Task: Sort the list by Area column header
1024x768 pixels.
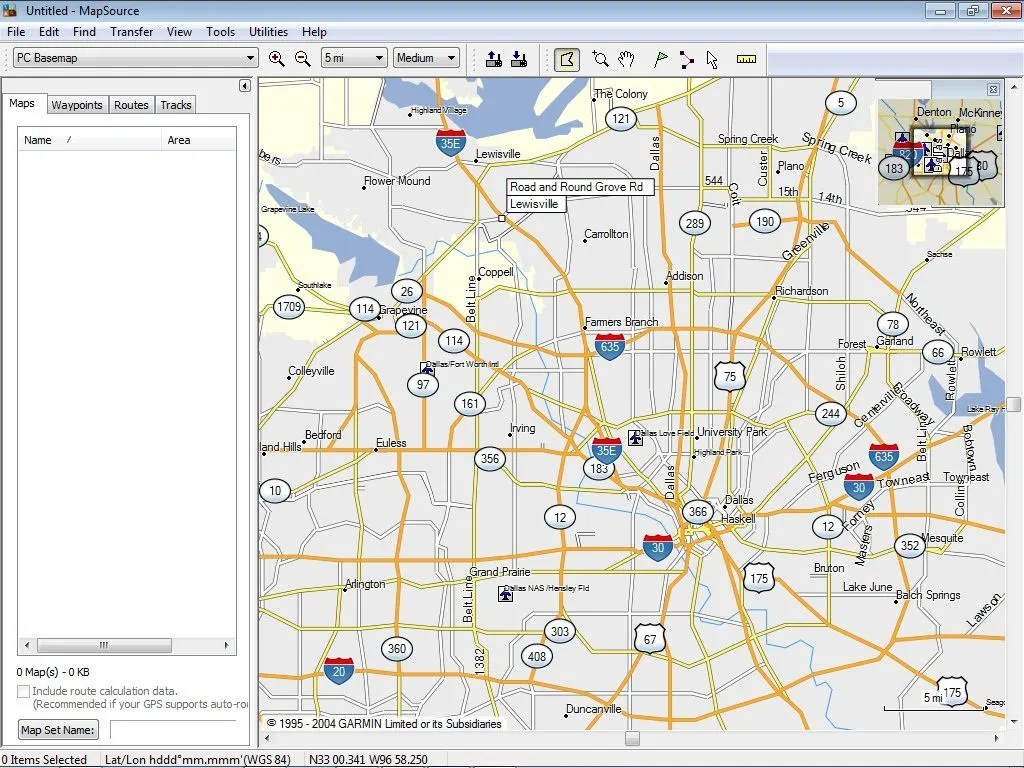Action: click(x=198, y=140)
